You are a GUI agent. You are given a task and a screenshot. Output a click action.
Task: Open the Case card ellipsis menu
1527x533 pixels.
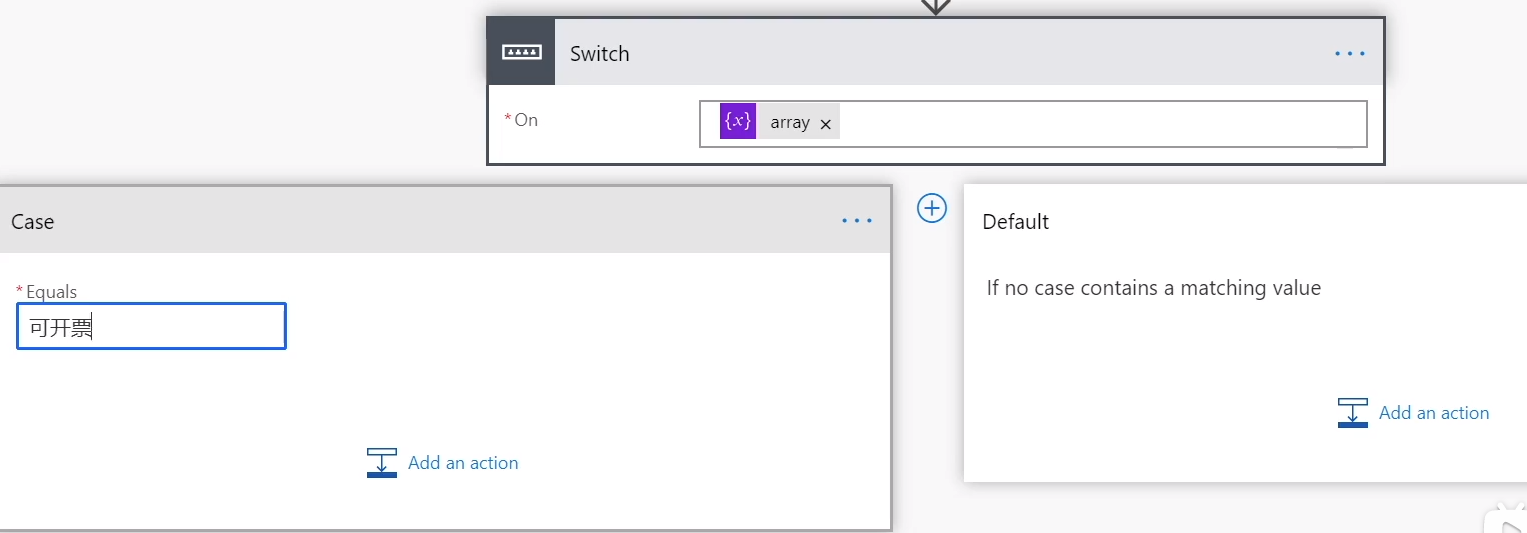[857, 221]
